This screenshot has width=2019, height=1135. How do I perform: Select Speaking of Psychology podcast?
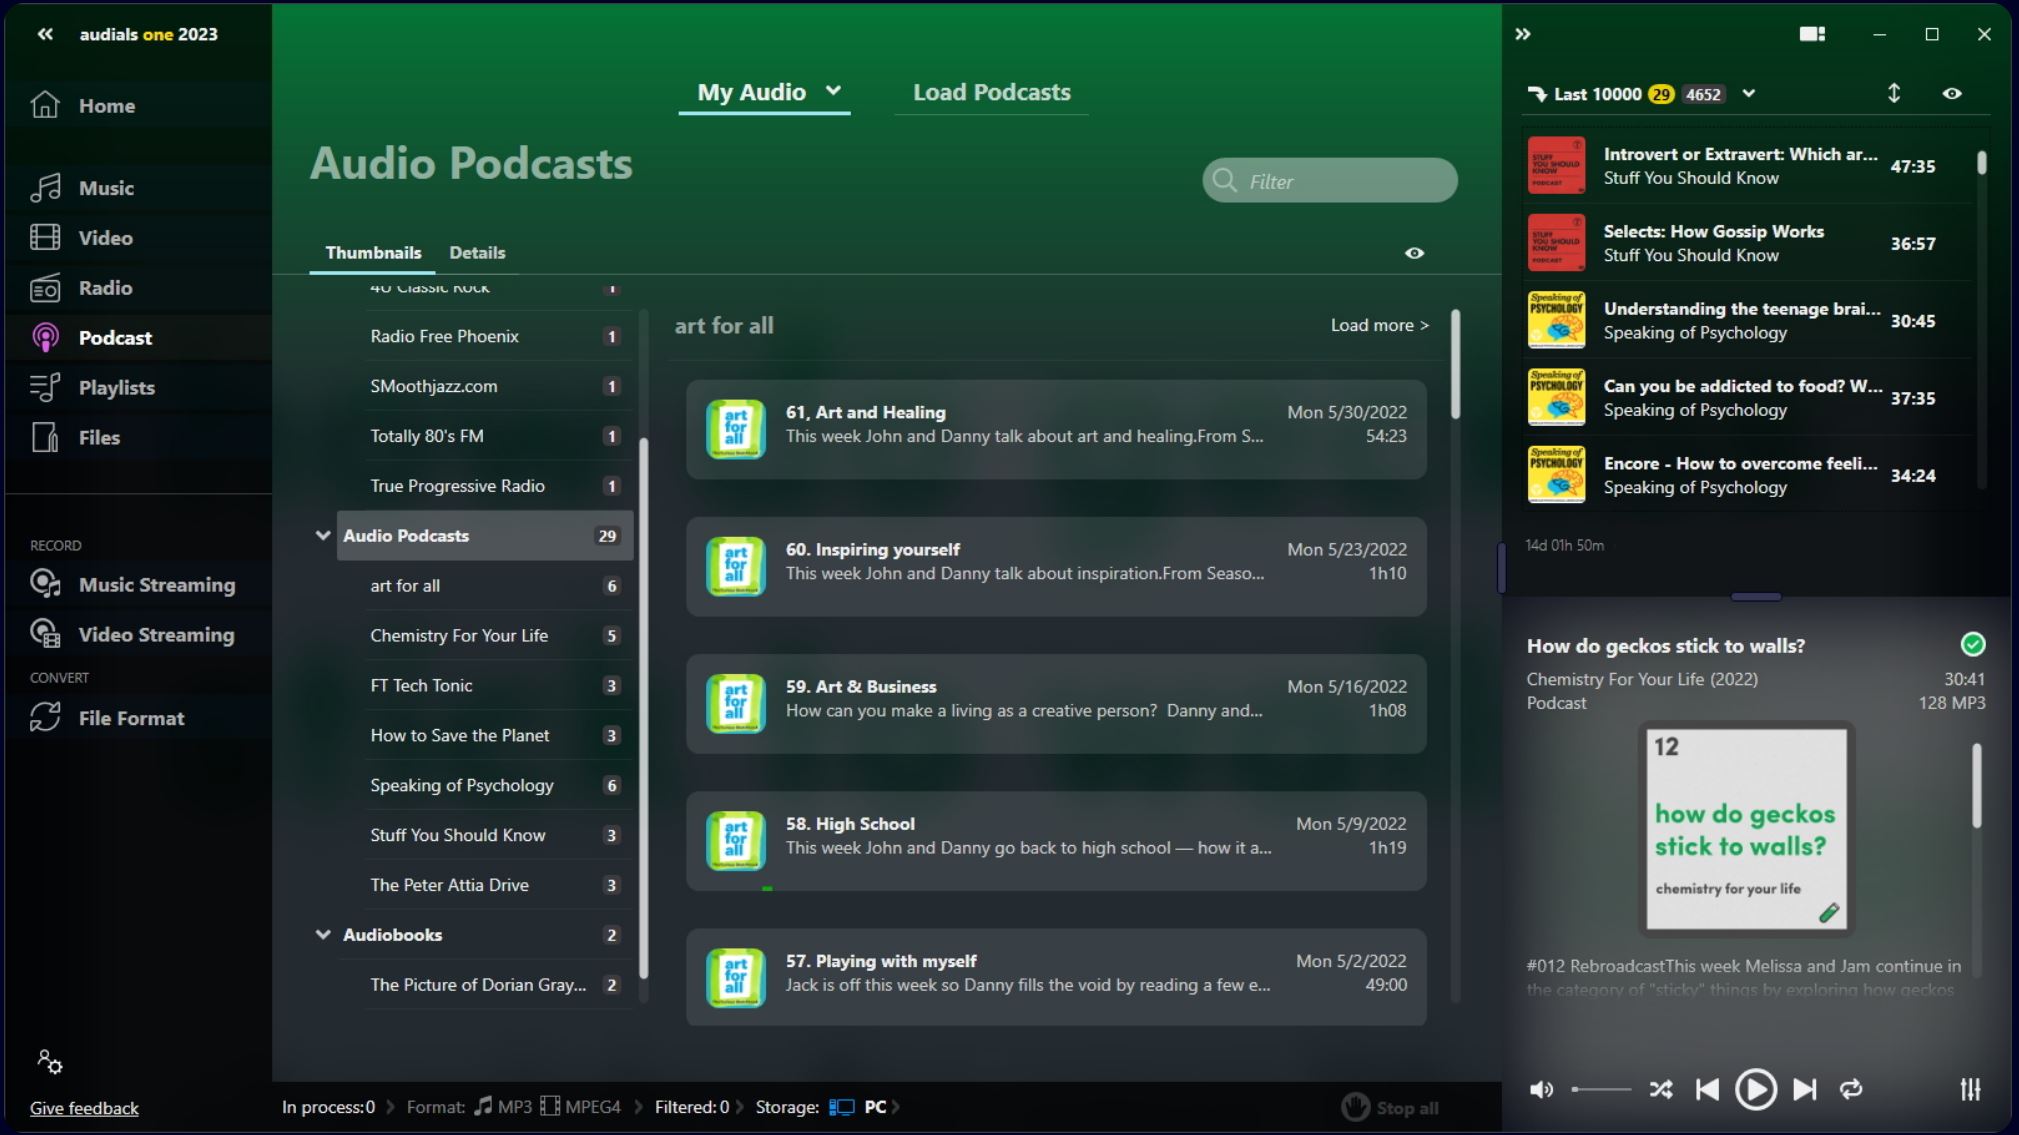click(x=498, y=786)
